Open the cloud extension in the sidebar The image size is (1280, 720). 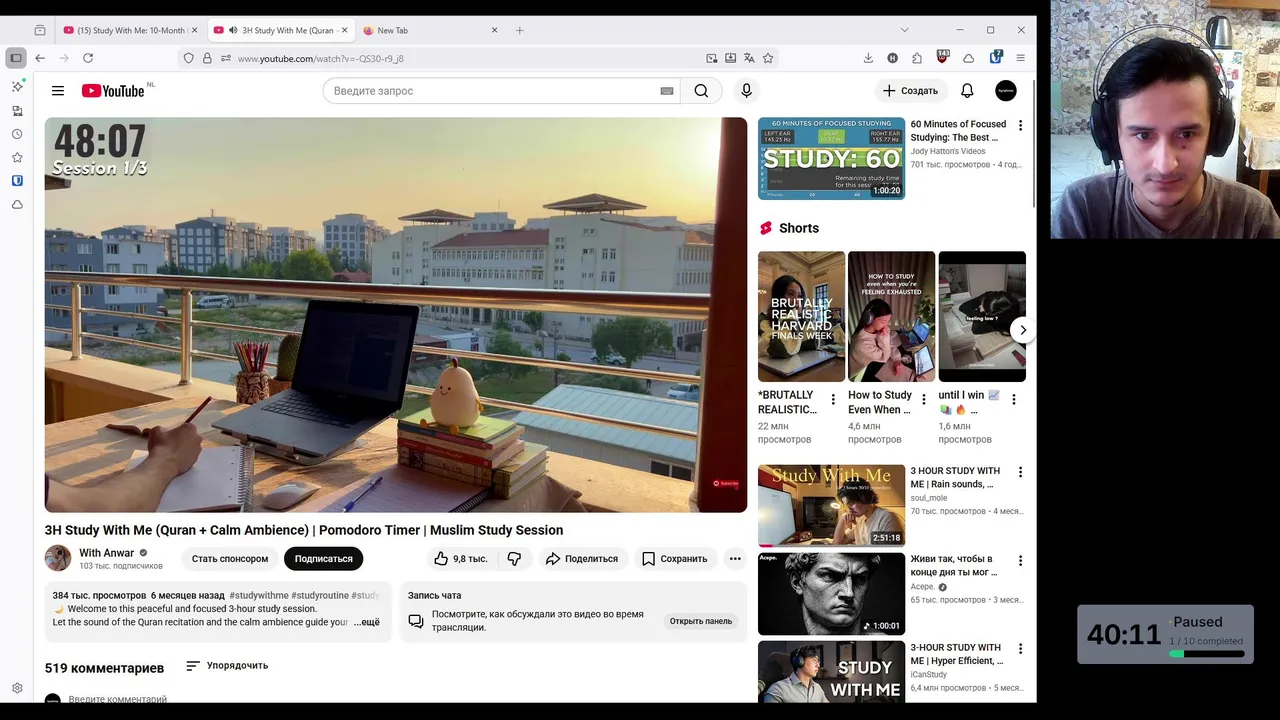click(x=17, y=205)
